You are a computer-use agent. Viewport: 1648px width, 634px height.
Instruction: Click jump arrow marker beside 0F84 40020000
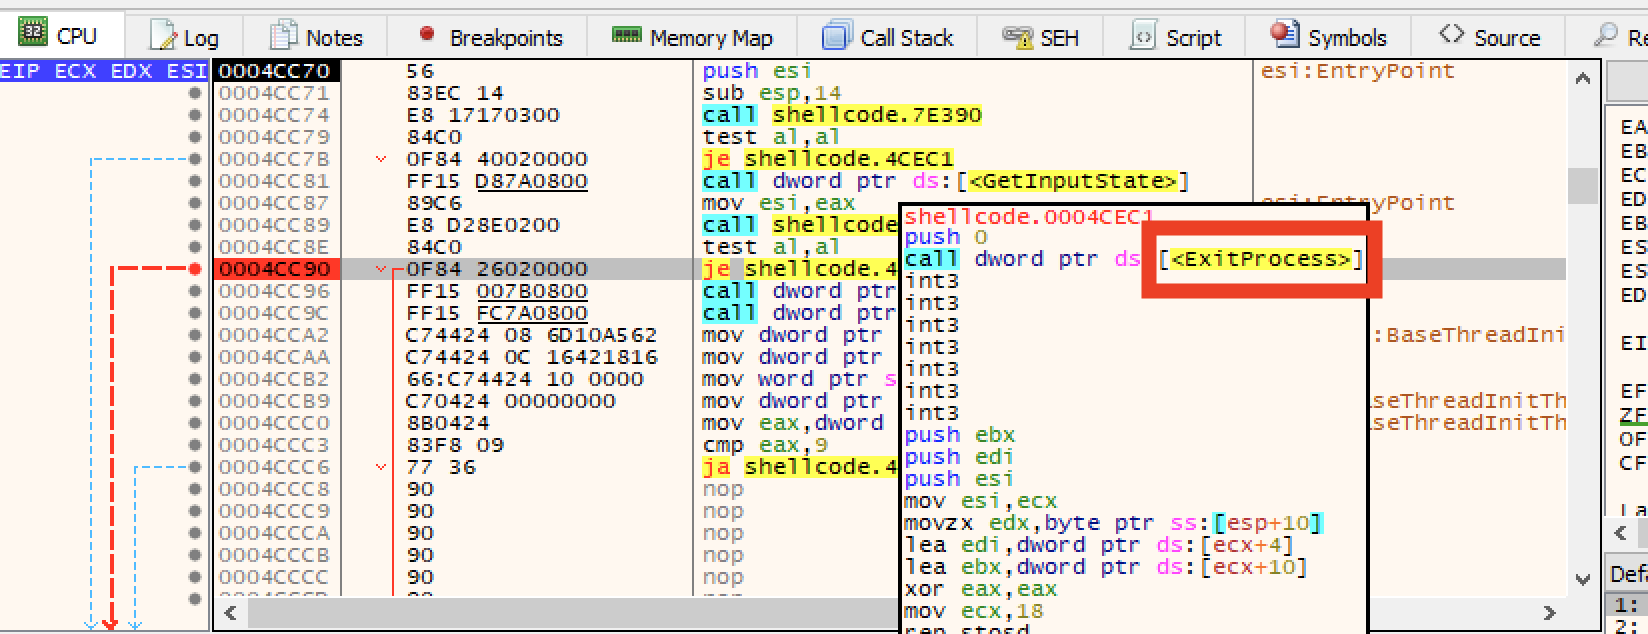coord(380,159)
